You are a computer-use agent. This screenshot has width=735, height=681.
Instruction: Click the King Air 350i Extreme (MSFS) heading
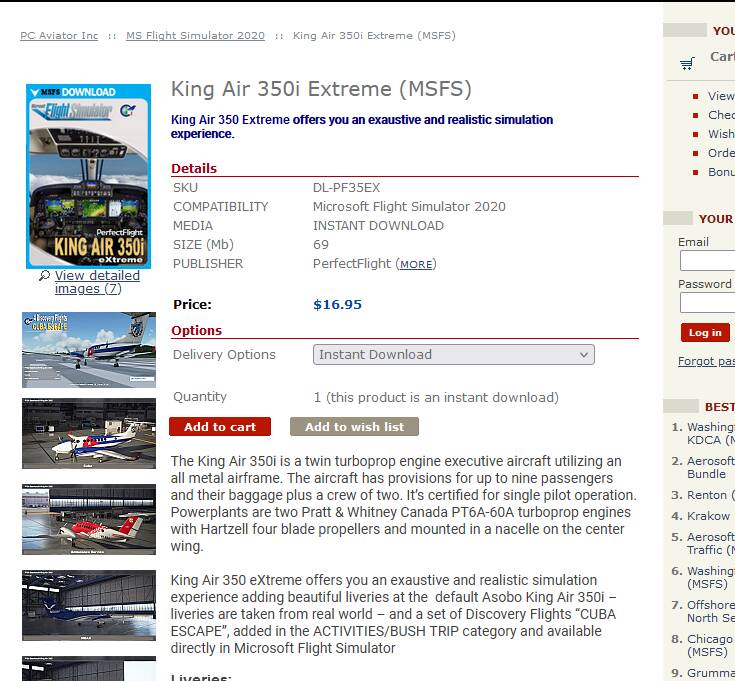click(321, 89)
